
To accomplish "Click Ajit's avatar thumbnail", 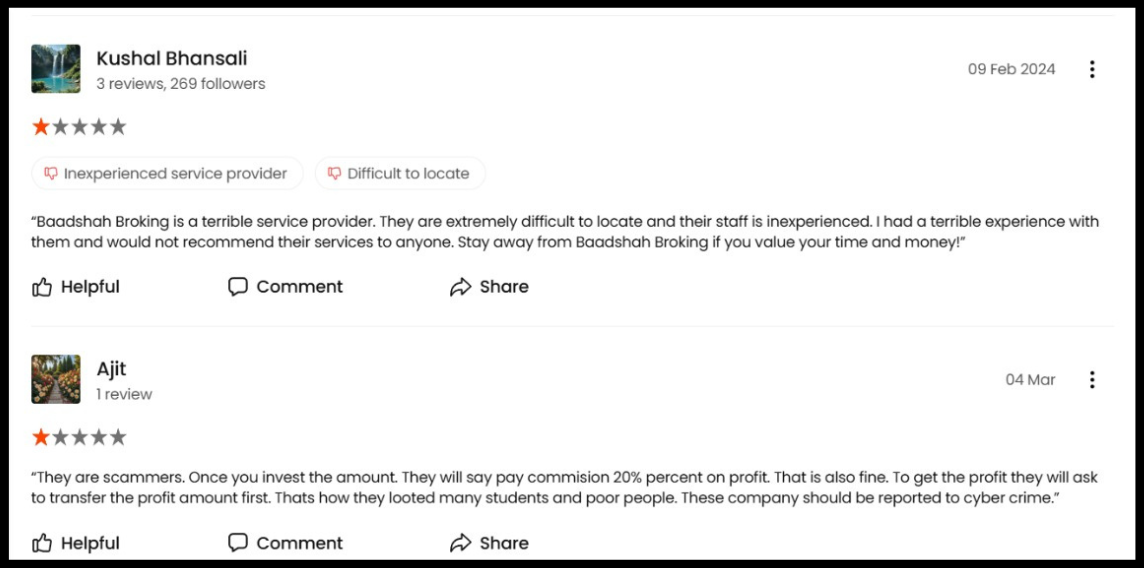I will tap(56, 379).
